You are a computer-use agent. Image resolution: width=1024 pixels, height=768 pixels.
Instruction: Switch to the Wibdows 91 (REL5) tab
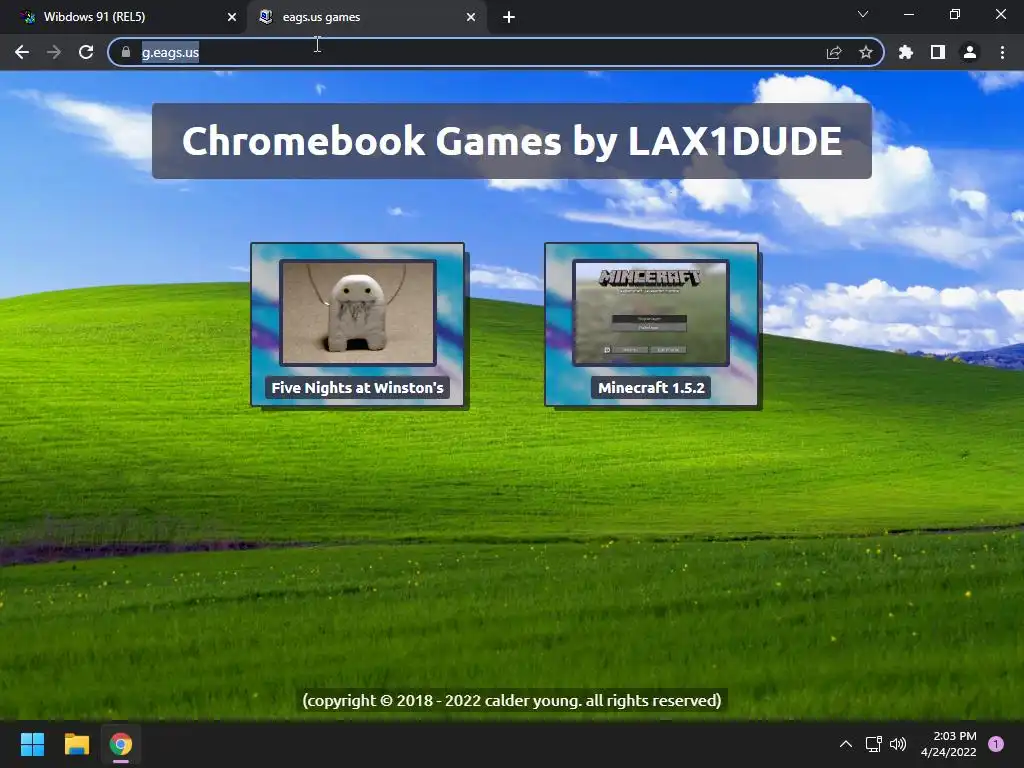point(123,17)
